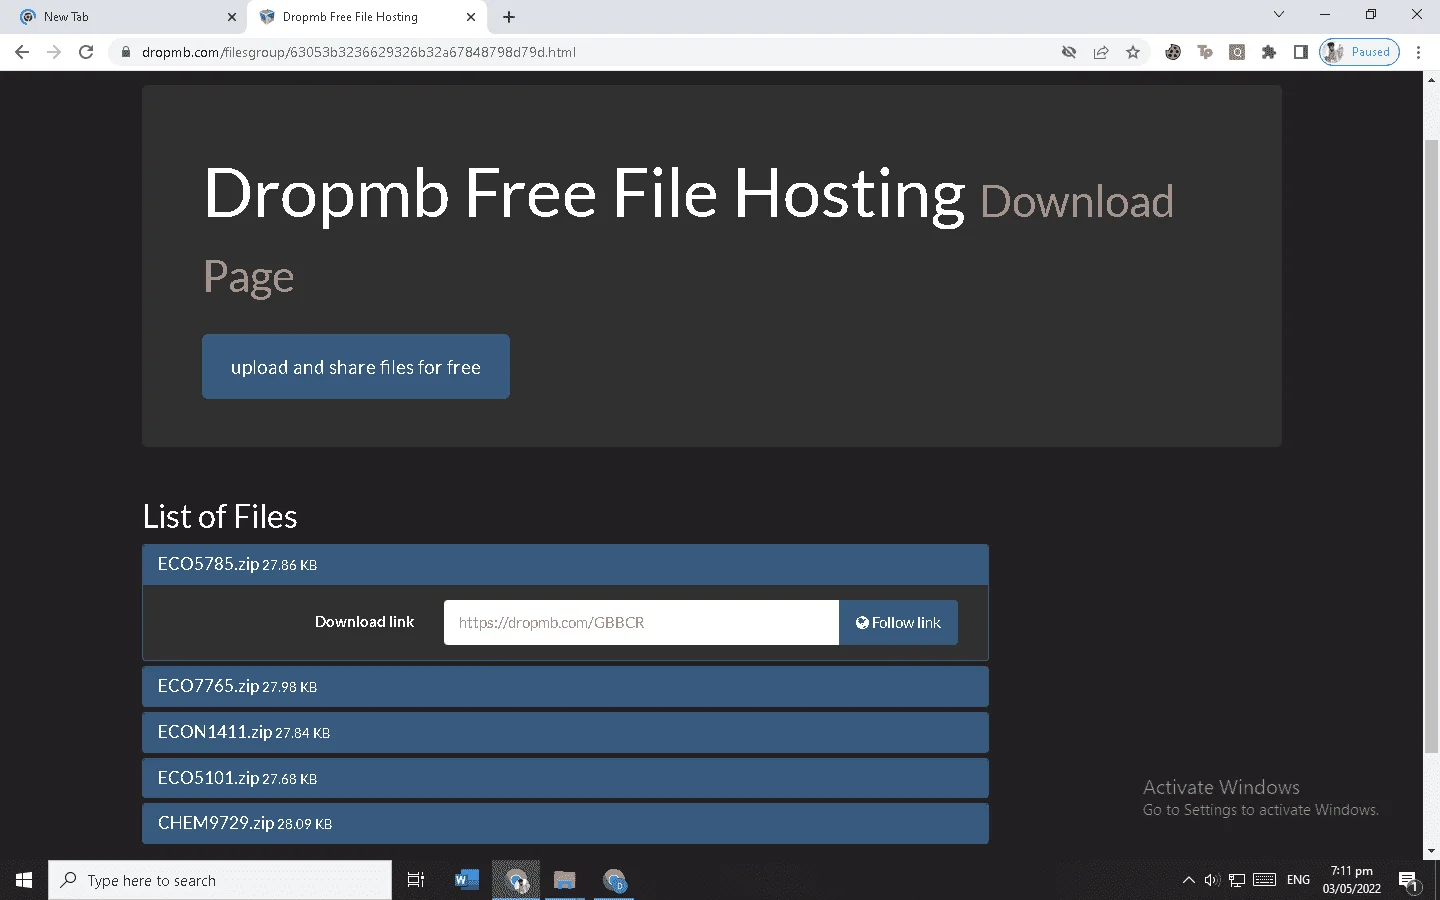The image size is (1440, 900).
Task: Go back to the previous page
Action: [x=22, y=52]
